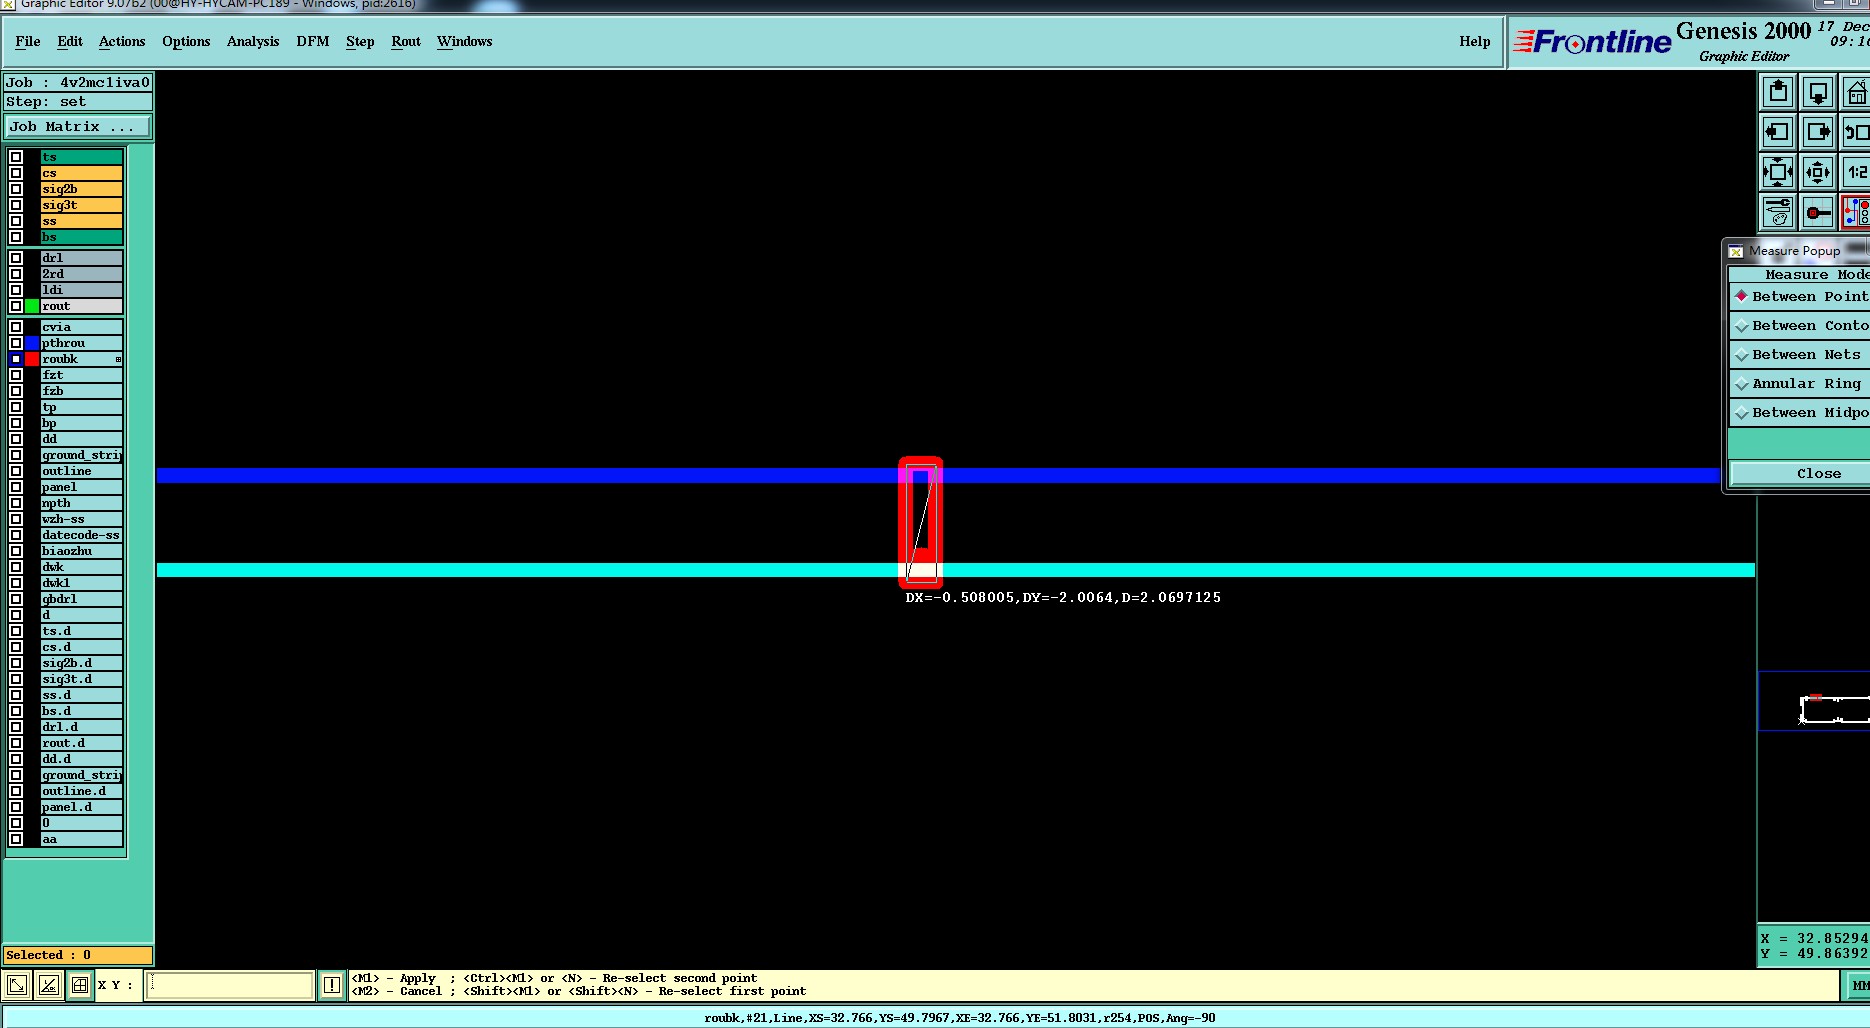Open the DFM menu
This screenshot has height=1028, width=1870.
[x=313, y=41]
